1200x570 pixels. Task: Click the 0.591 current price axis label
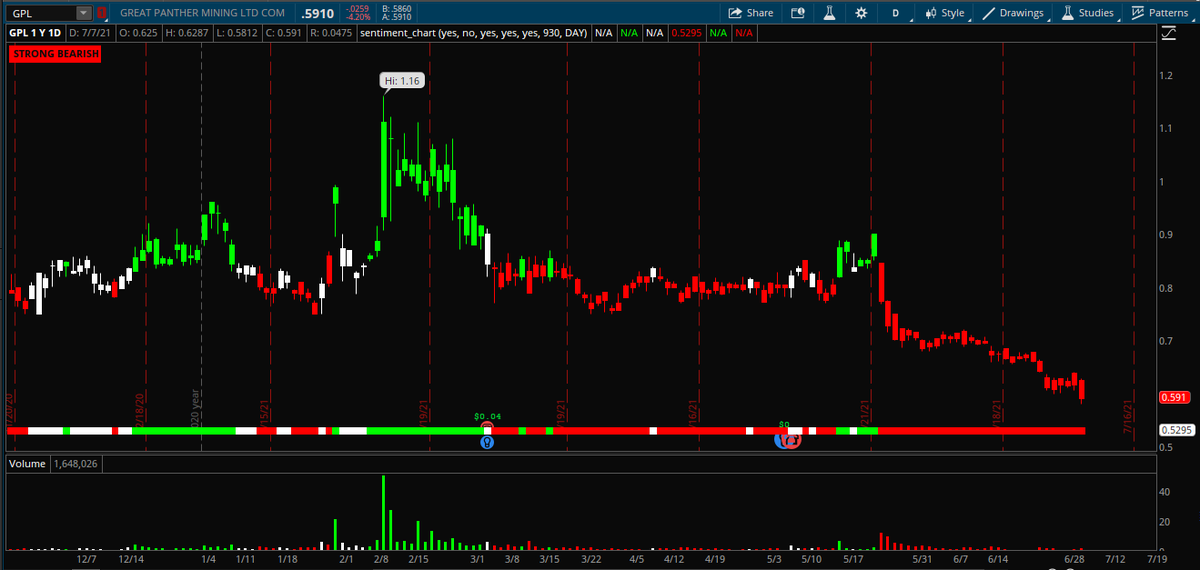(1173, 397)
